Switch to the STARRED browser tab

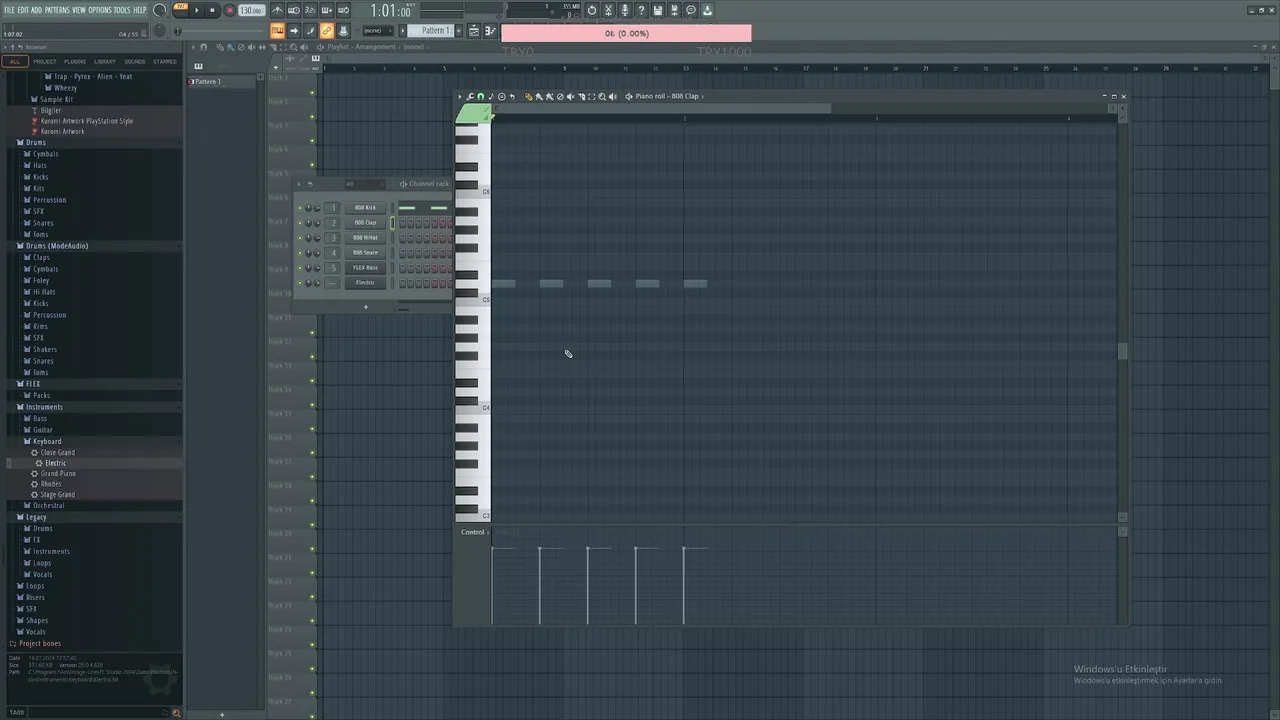(165, 61)
